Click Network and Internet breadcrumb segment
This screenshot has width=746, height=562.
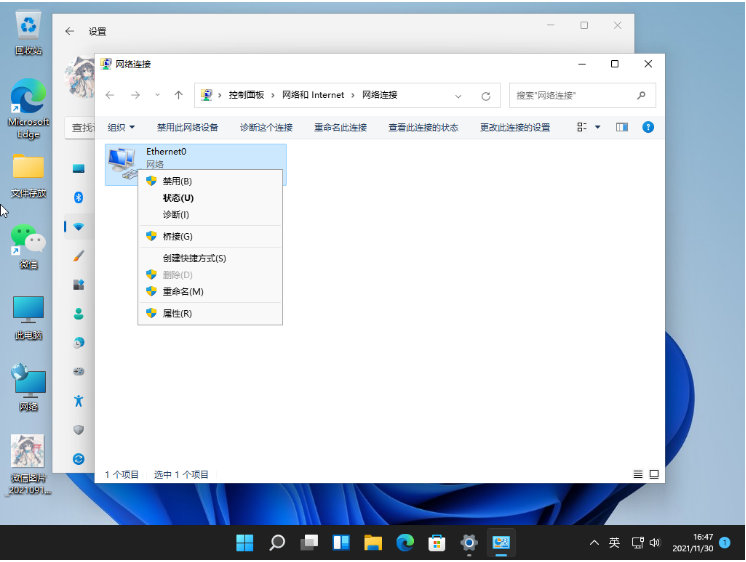click(313, 95)
